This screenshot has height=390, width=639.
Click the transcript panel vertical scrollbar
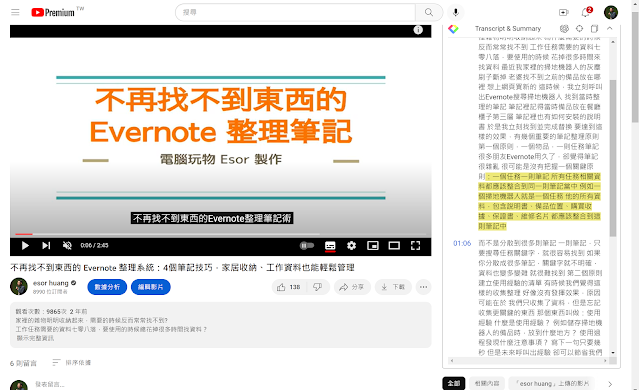point(613,159)
